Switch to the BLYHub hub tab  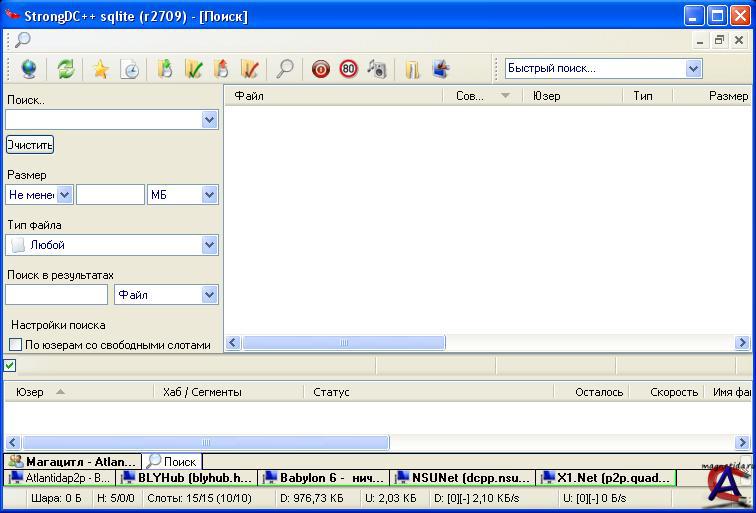187,478
